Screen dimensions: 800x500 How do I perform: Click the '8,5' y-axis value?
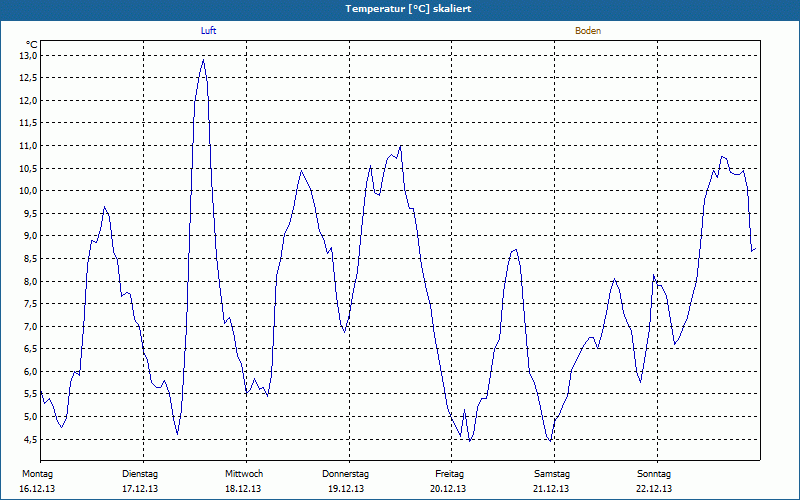click(31, 259)
